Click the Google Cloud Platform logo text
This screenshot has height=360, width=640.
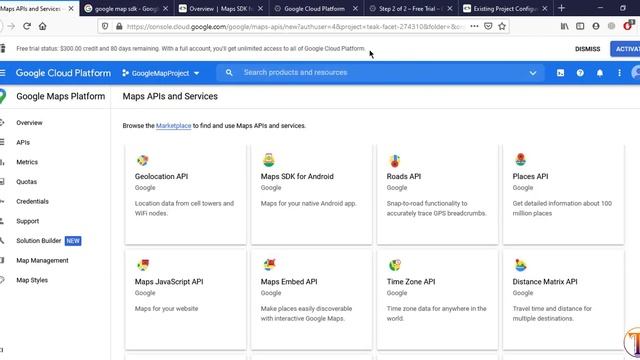pyautogui.click(x=63, y=73)
